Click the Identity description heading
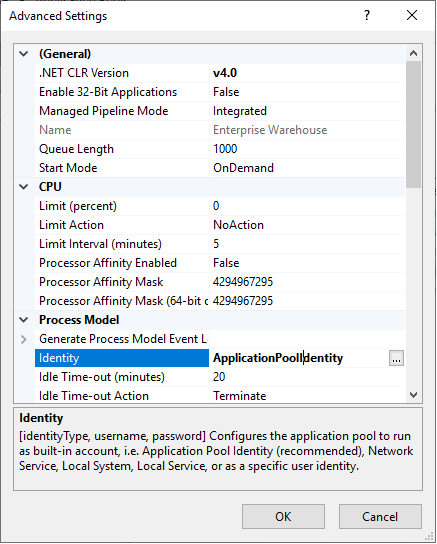This screenshot has height=544, width=437. click(41, 418)
